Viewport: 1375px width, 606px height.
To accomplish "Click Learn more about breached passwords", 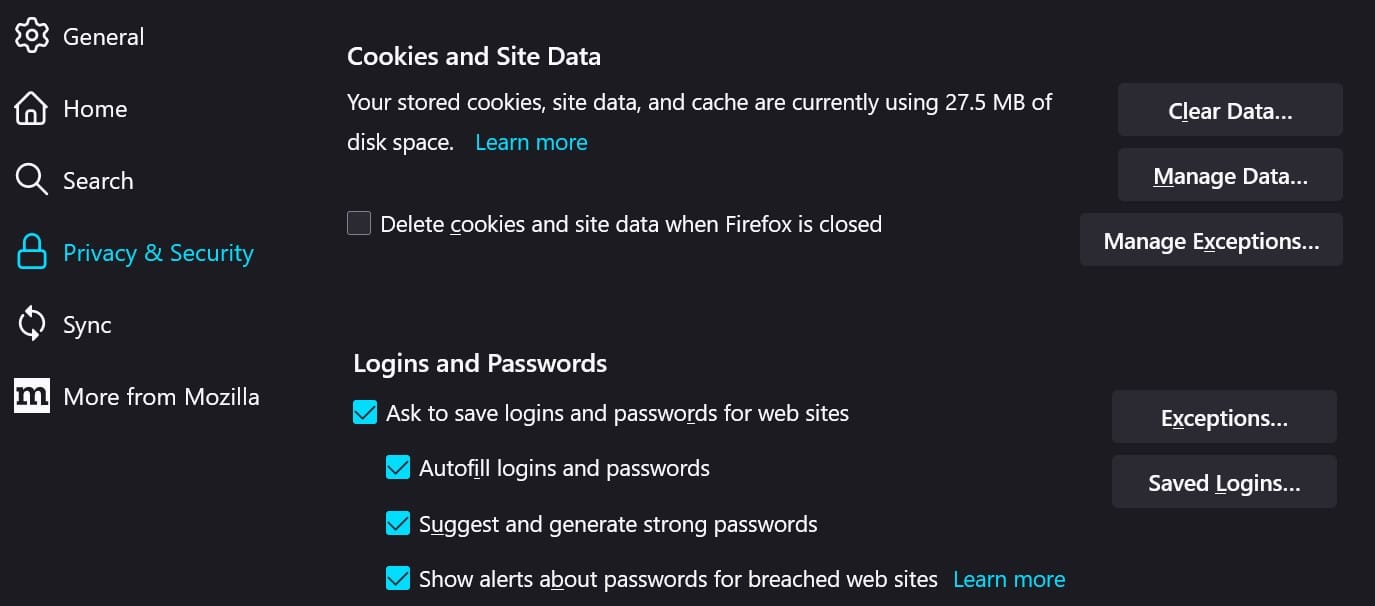I will pyautogui.click(x=1009, y=578).
